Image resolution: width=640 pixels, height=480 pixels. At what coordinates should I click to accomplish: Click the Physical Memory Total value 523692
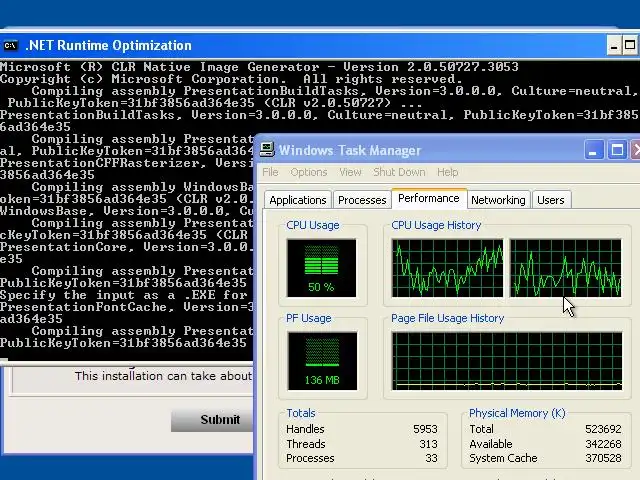point(603,429)
